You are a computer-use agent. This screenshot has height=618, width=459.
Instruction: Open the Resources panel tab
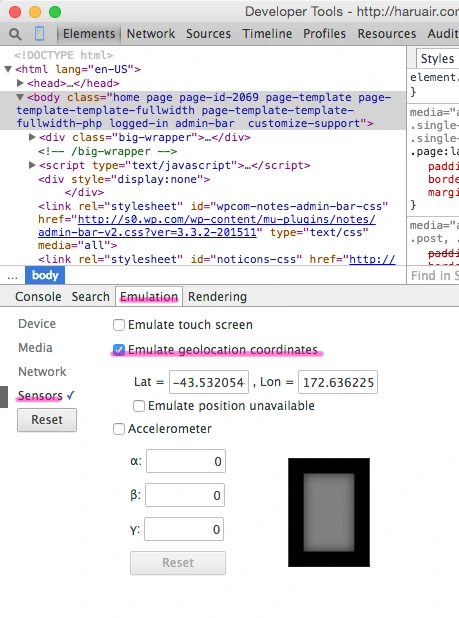387,34
